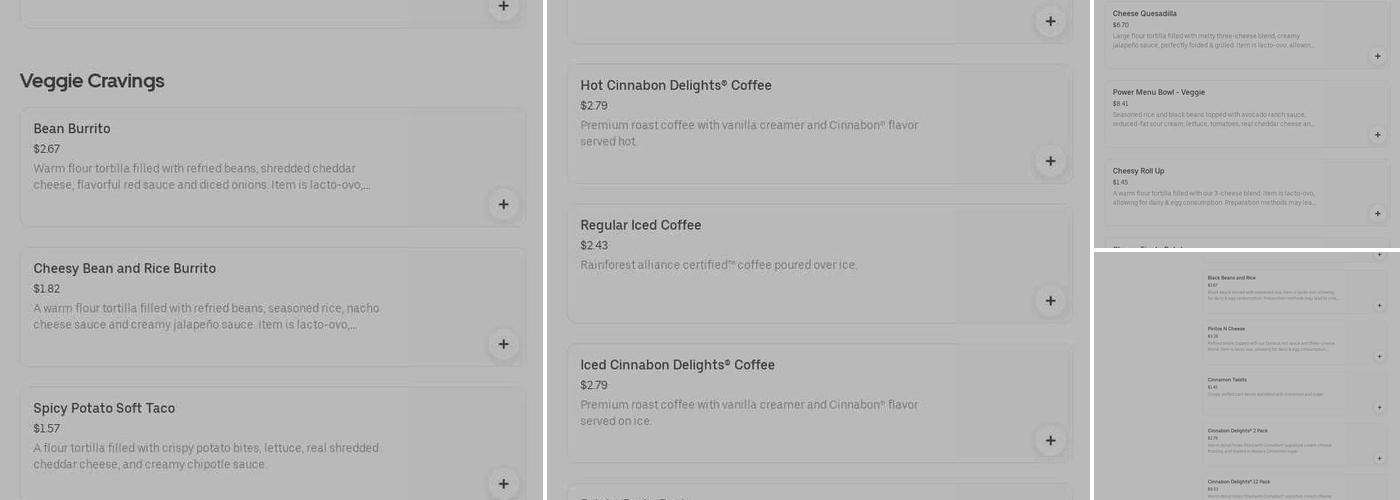Add Bean Burrito to cart

pyautogui.click(x=503, y=204)
